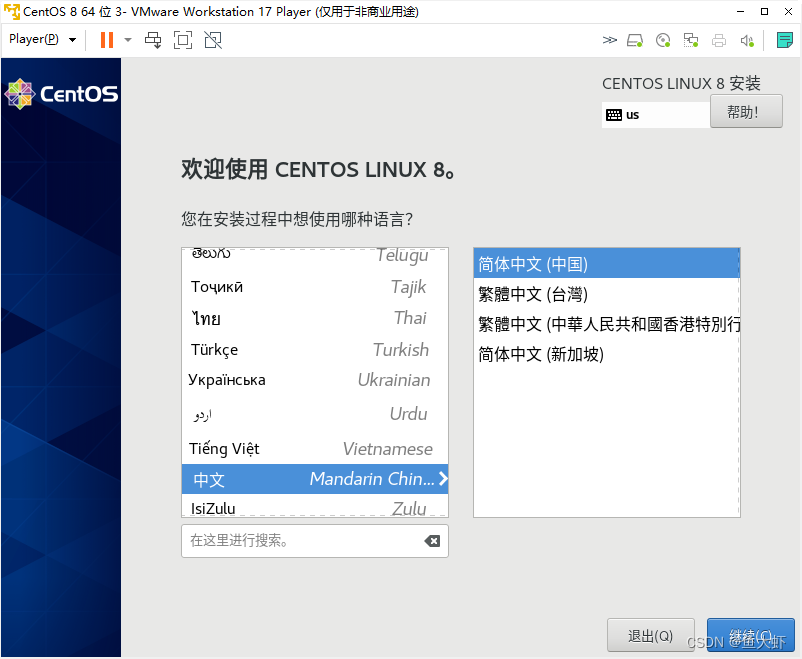The image size is (802, 659).
Task: Open printer device icon
Action: pos(719,40)
